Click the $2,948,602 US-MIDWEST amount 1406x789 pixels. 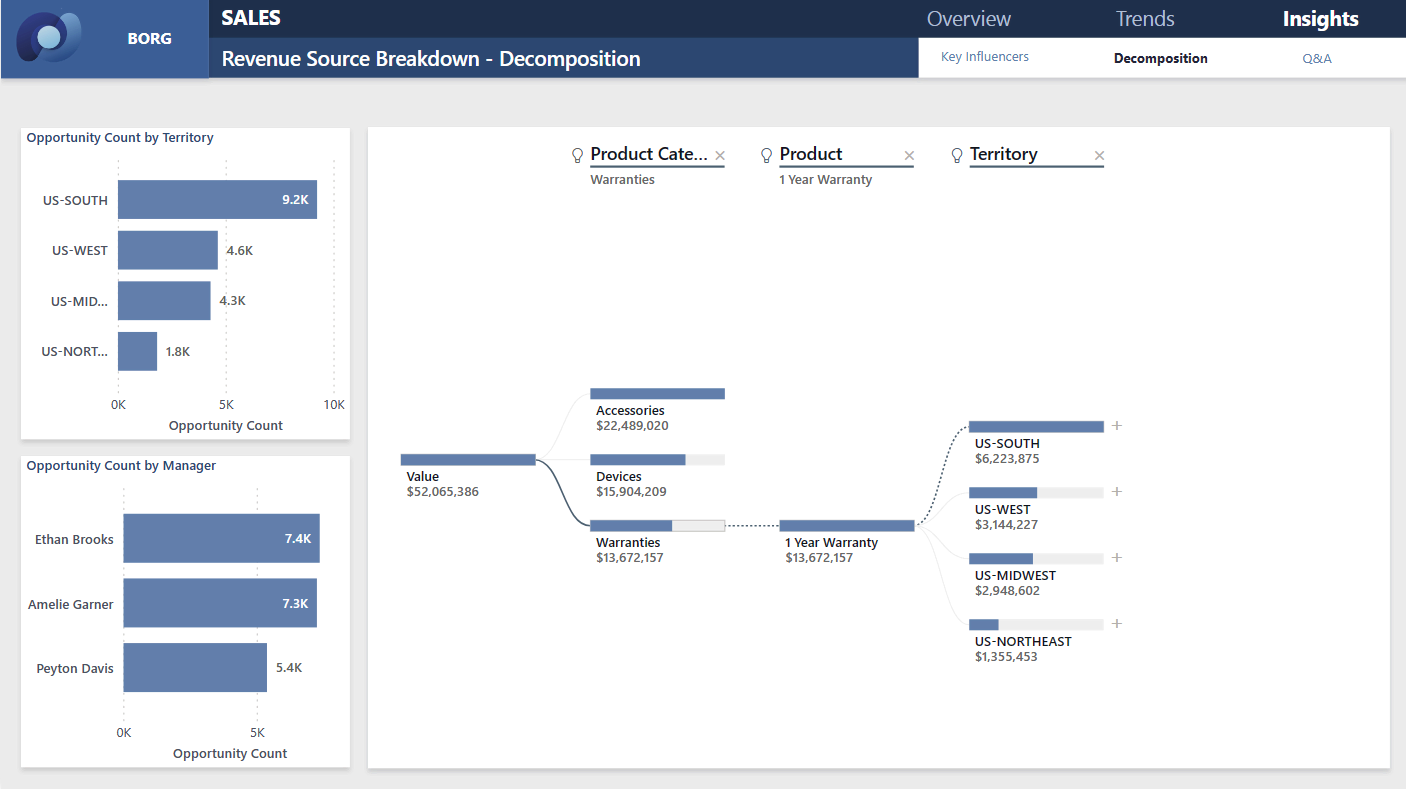point(1007,591)
